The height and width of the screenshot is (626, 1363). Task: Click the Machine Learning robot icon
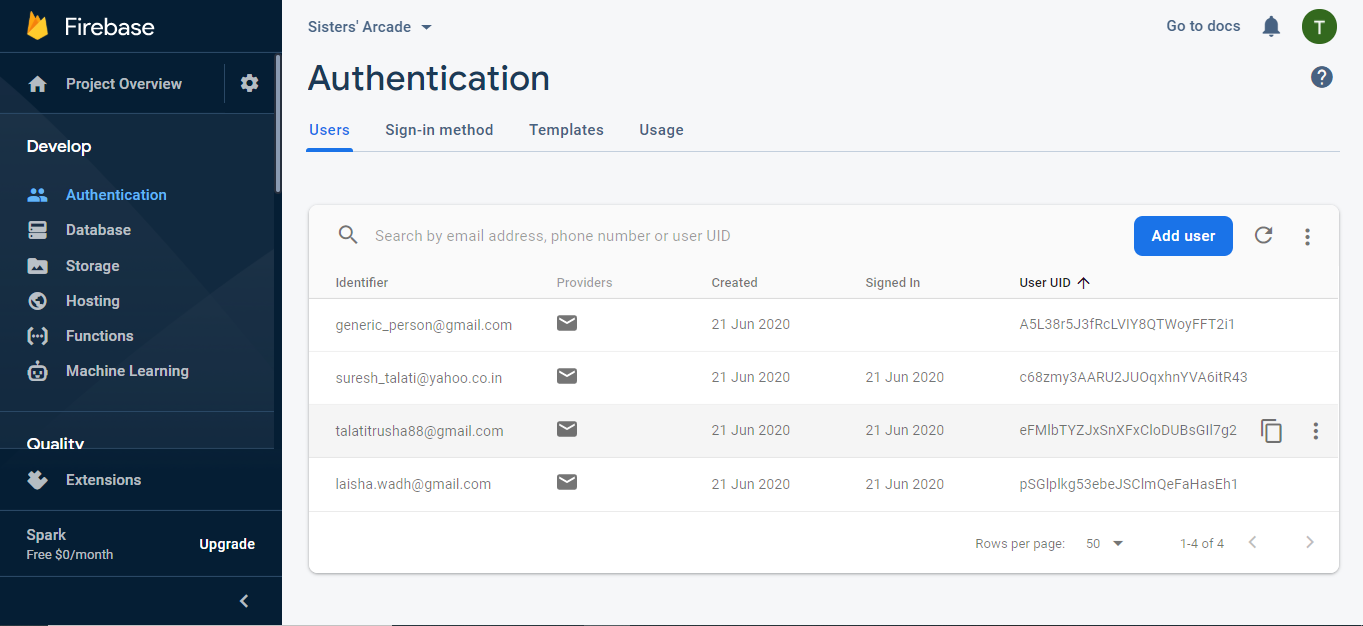tap(38, 371)
